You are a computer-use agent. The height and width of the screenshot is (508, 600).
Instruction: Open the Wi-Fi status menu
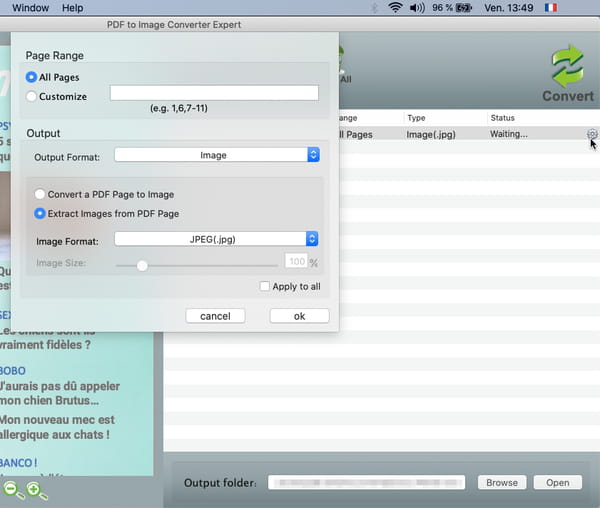point(395,8)
